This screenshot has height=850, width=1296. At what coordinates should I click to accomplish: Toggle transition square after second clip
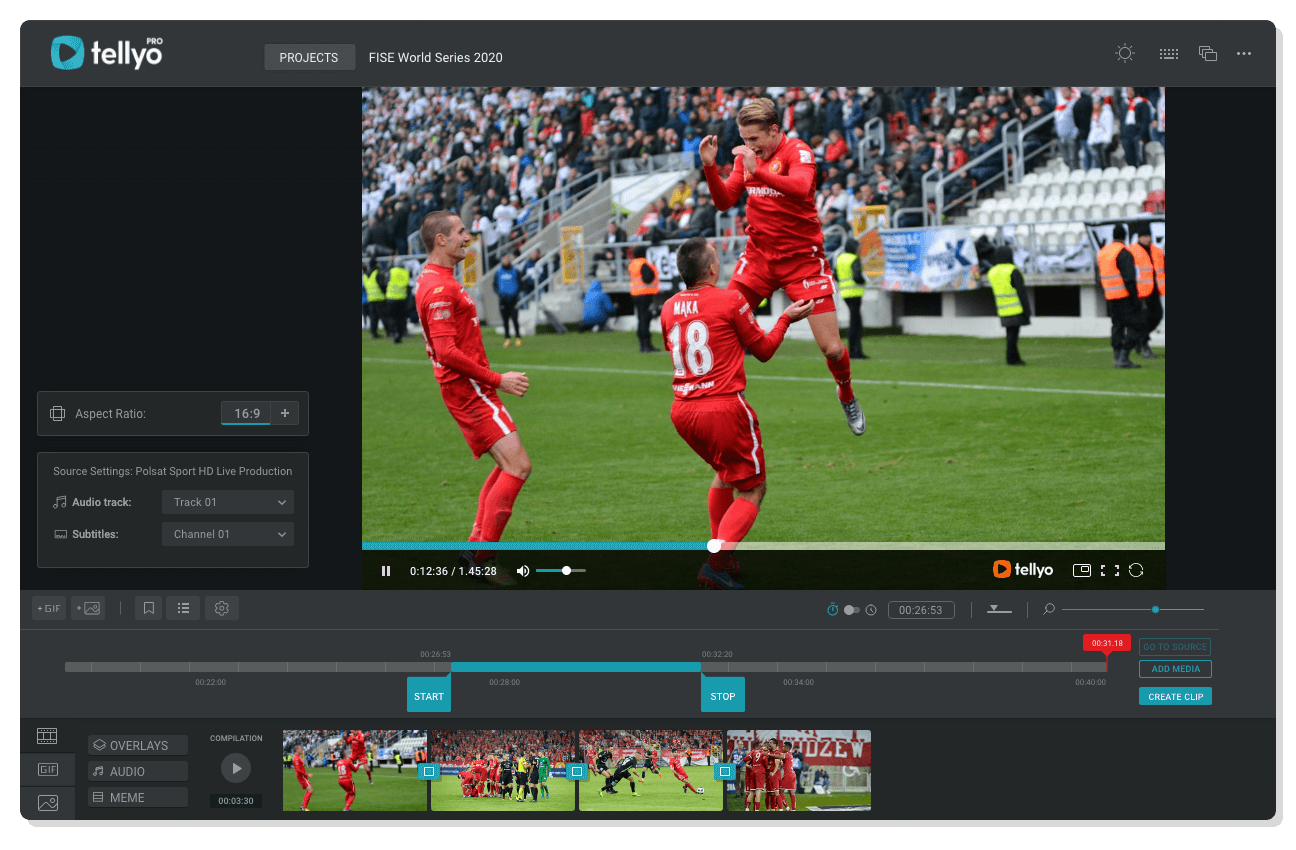[577, 772]
